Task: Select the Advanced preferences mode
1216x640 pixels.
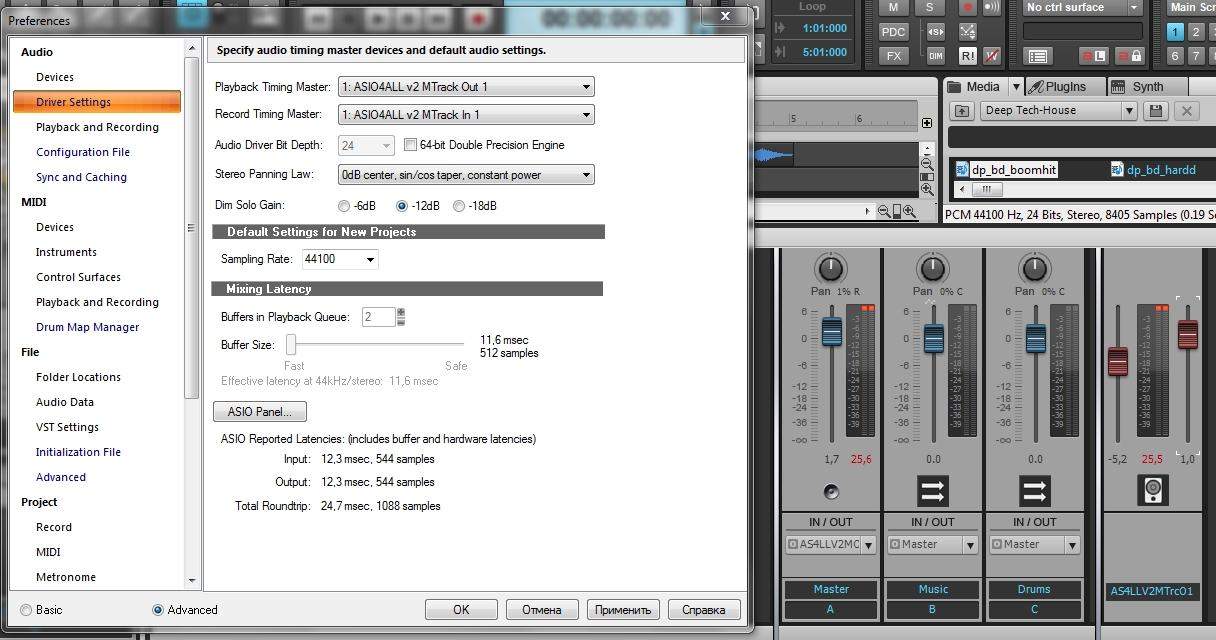Action: pos(158,610)
